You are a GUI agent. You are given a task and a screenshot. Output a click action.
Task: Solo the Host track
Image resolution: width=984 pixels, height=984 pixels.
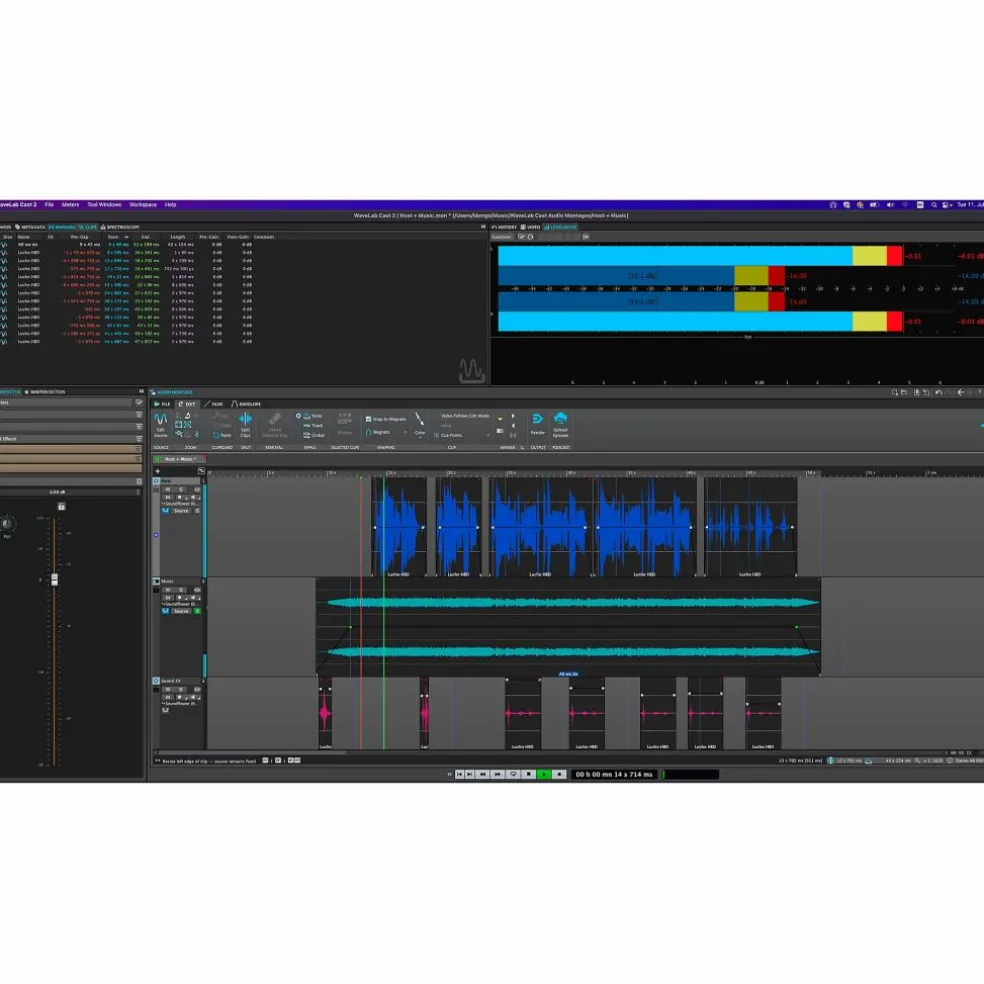click(181, 489)
